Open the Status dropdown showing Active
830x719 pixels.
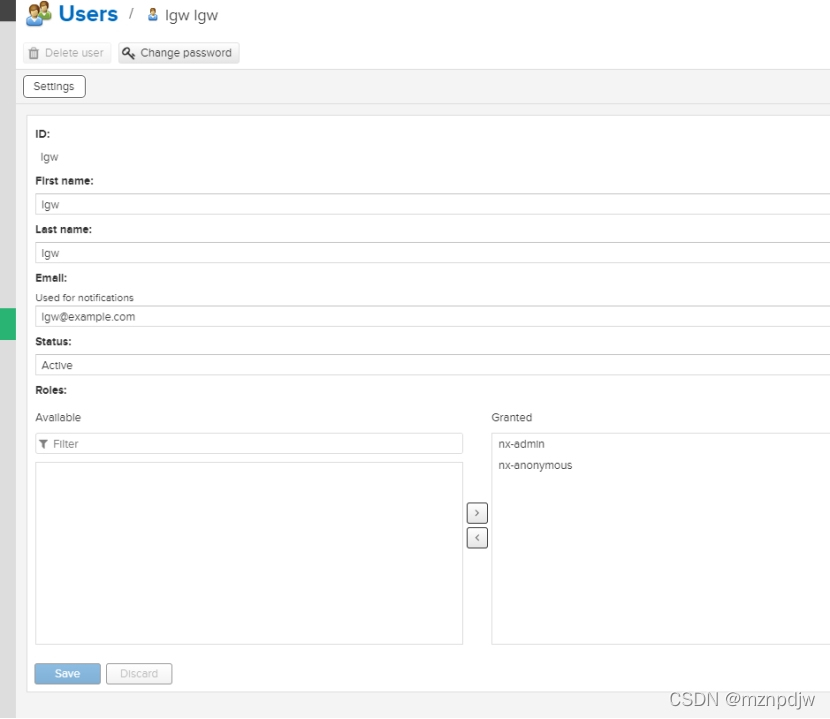tap(432, 365)
